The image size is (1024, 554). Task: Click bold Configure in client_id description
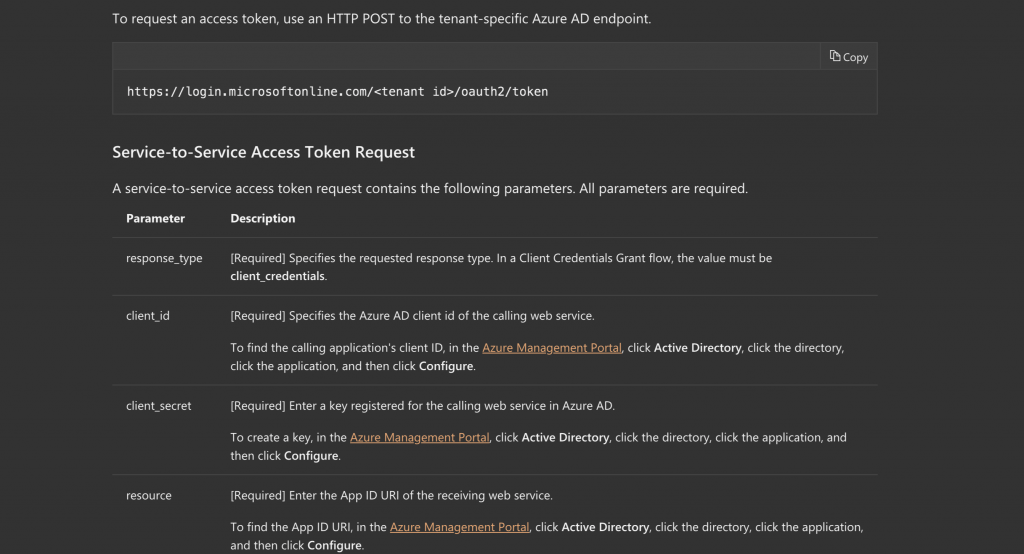coord(445,366)
